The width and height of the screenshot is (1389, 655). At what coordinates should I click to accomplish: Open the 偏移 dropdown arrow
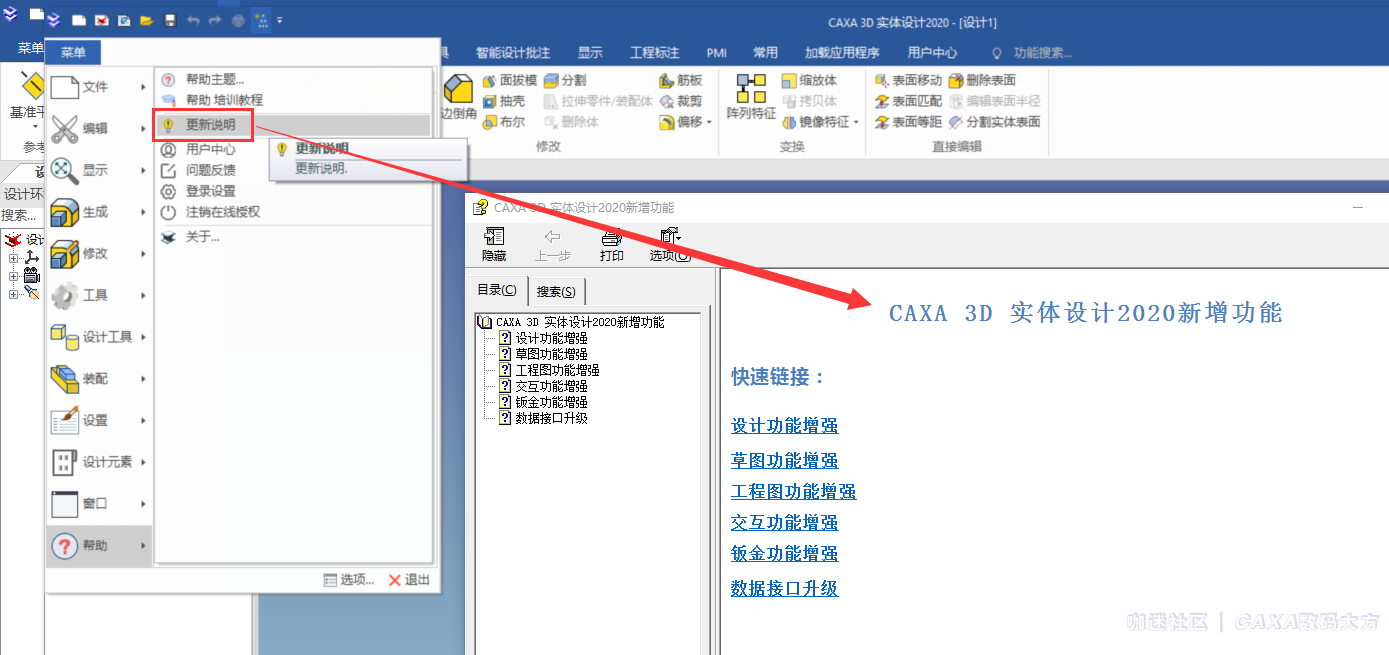coord(709,123)
